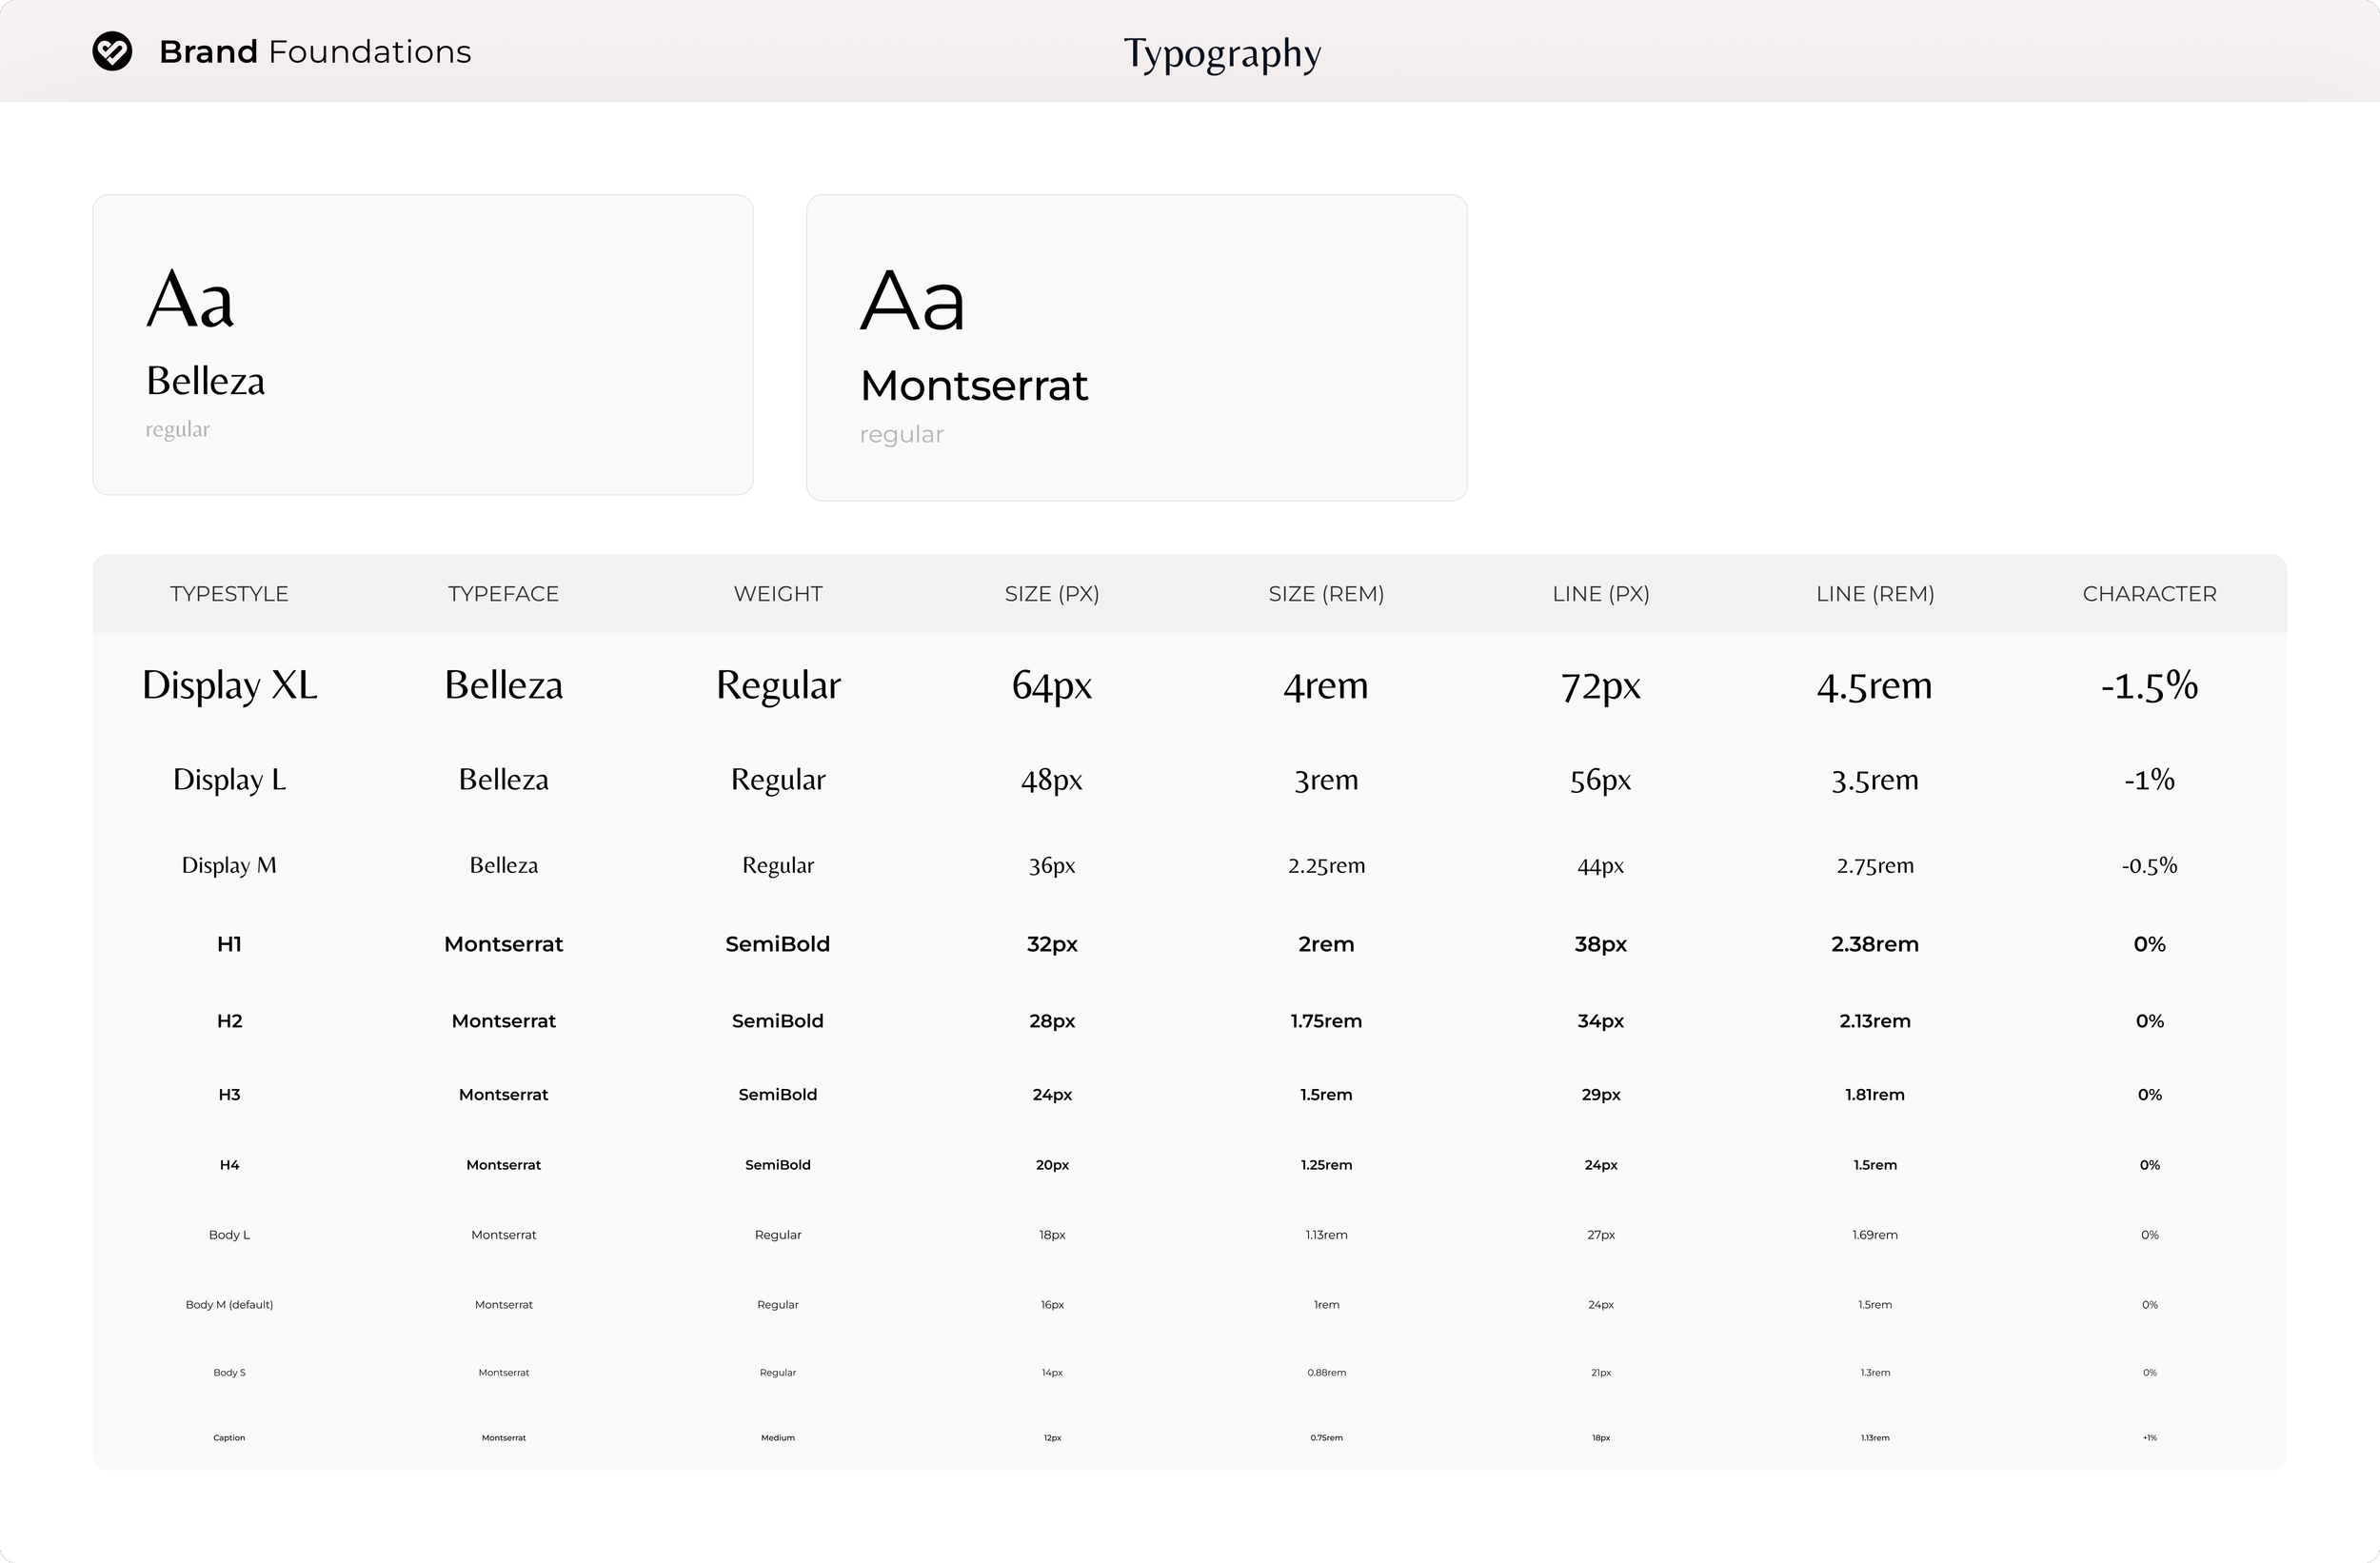2380x1563 pixels.
Task: Click the -1.5% character spacing value
Action: [x=2149, y=686]
